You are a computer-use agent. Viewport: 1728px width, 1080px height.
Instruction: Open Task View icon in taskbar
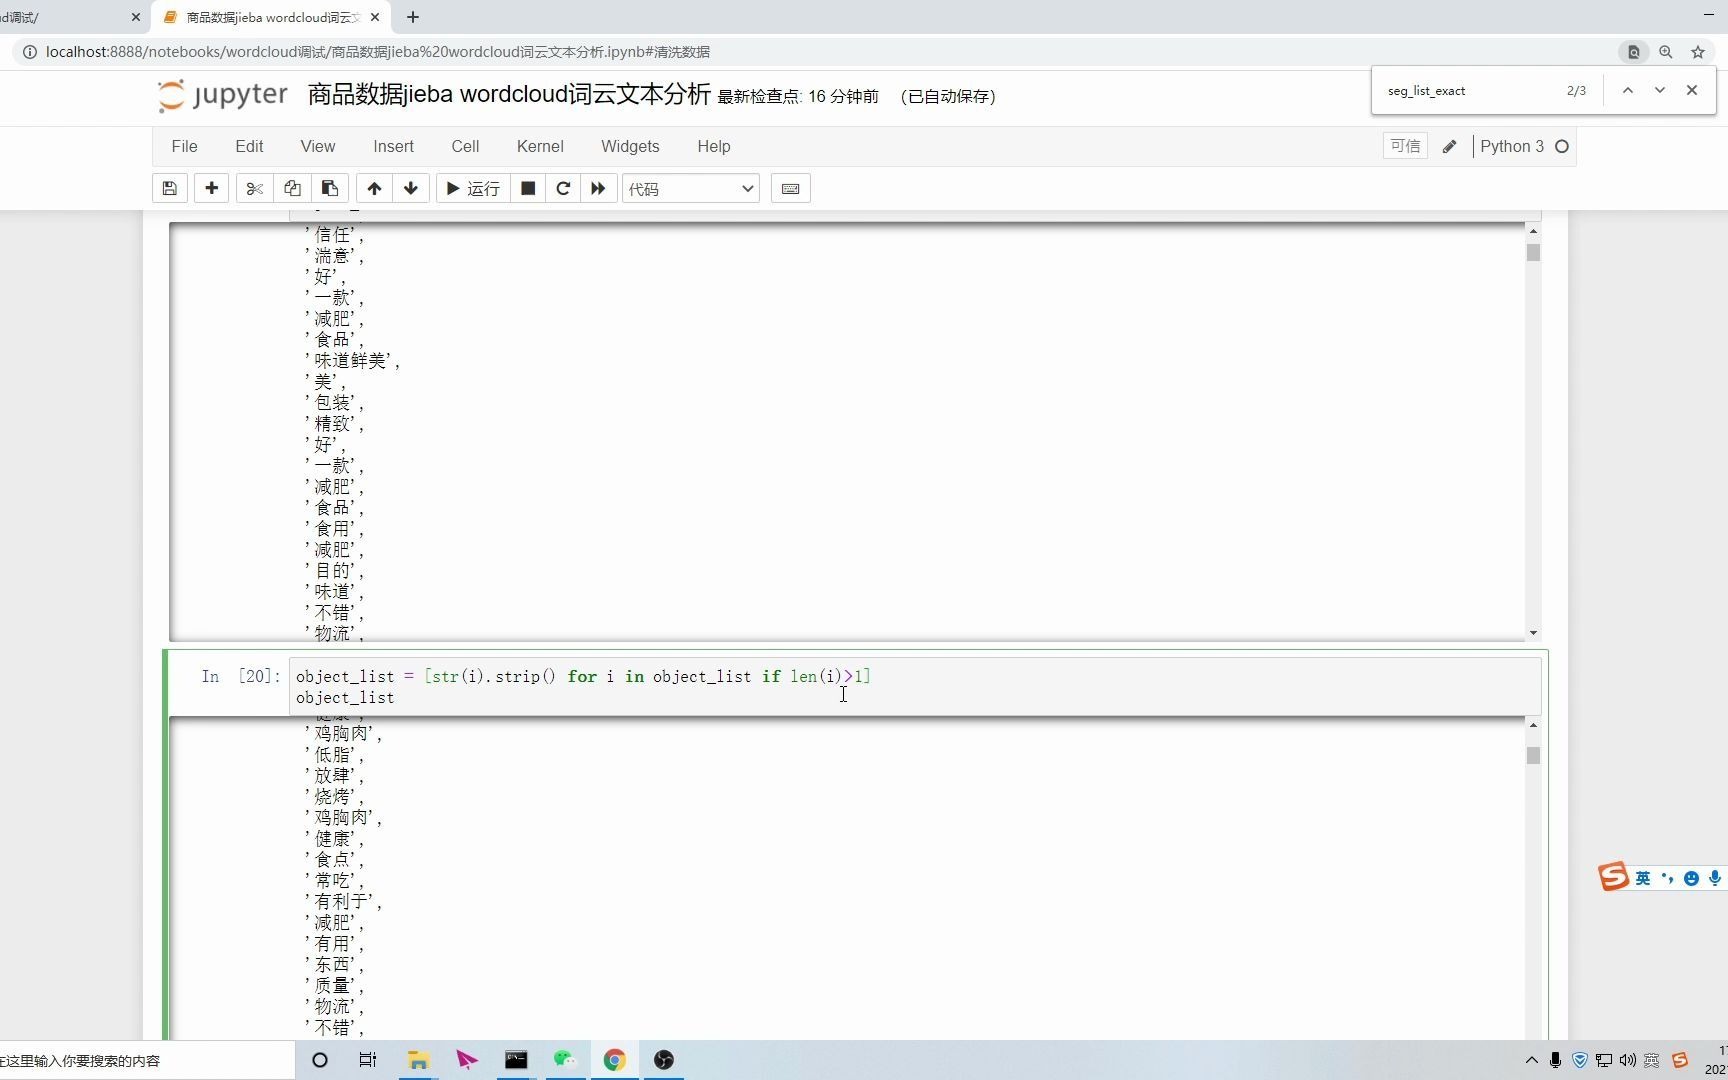368,1060
